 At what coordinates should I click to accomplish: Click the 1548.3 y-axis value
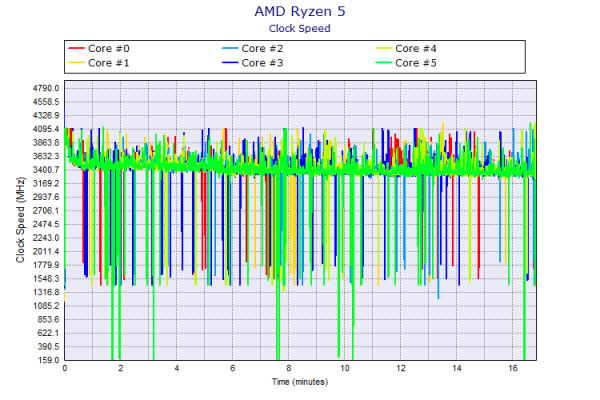(x=46, y=279)
